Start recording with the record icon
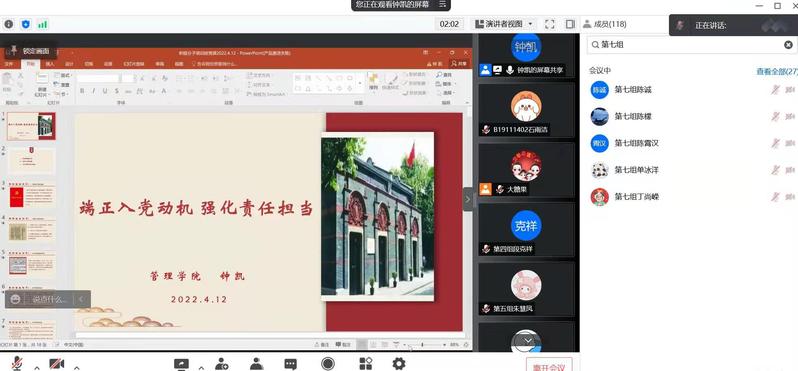The width and height of the screenshot is (798, 371). (328, 363)
